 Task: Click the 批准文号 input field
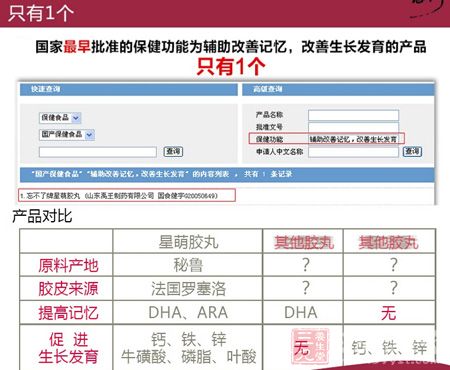[x=353, y=127]
